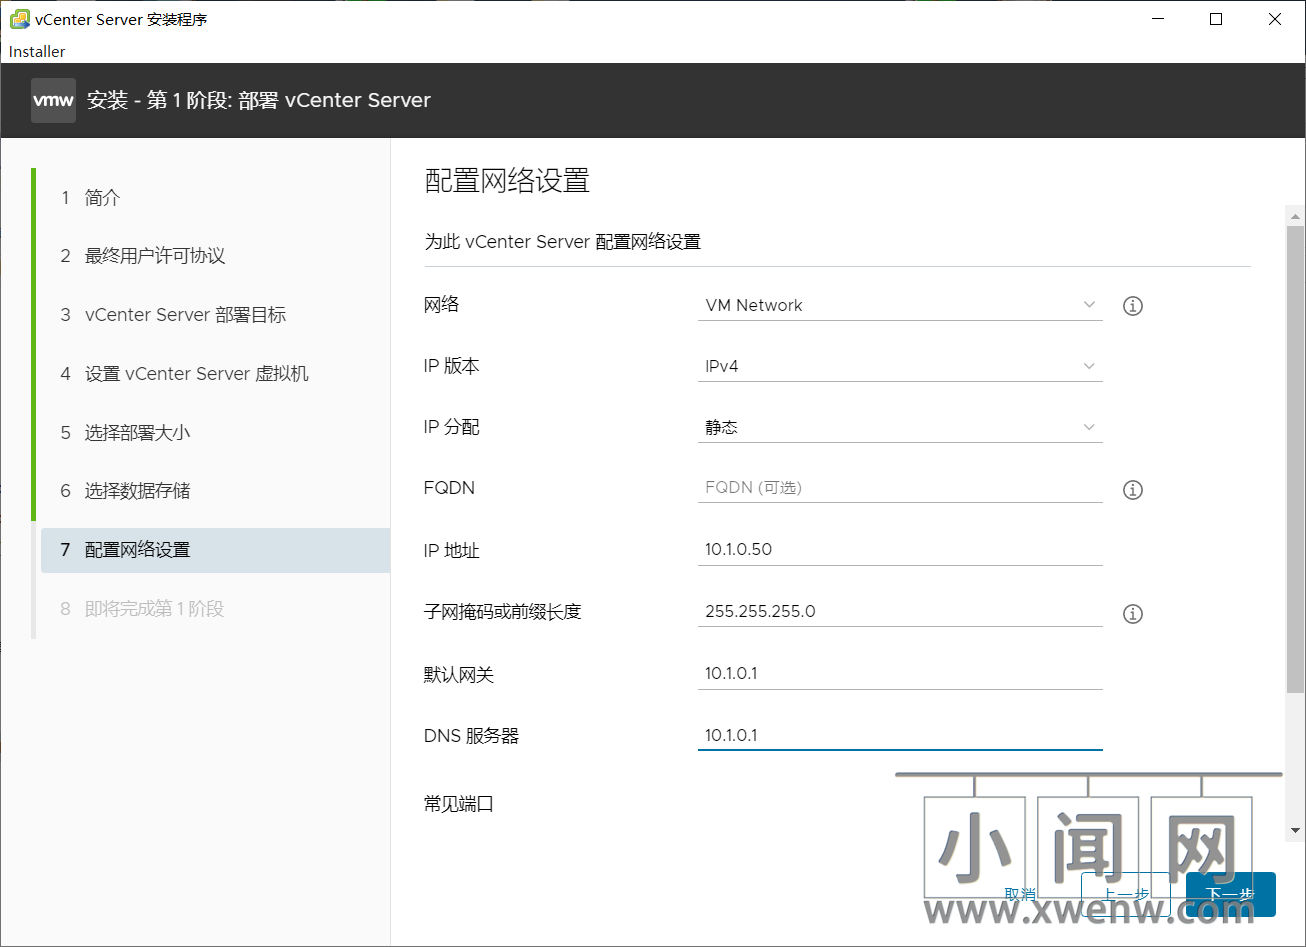Click the vmw logo in the header
Screen dimensions: 1306x947
point(53,100)
